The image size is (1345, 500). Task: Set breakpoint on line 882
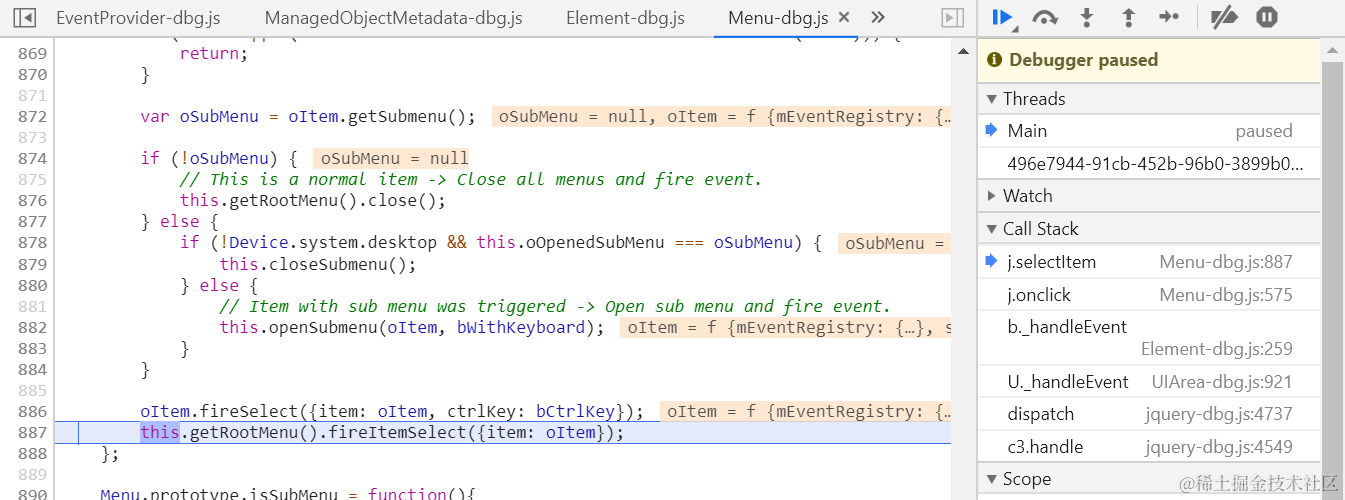pos(32,327)
